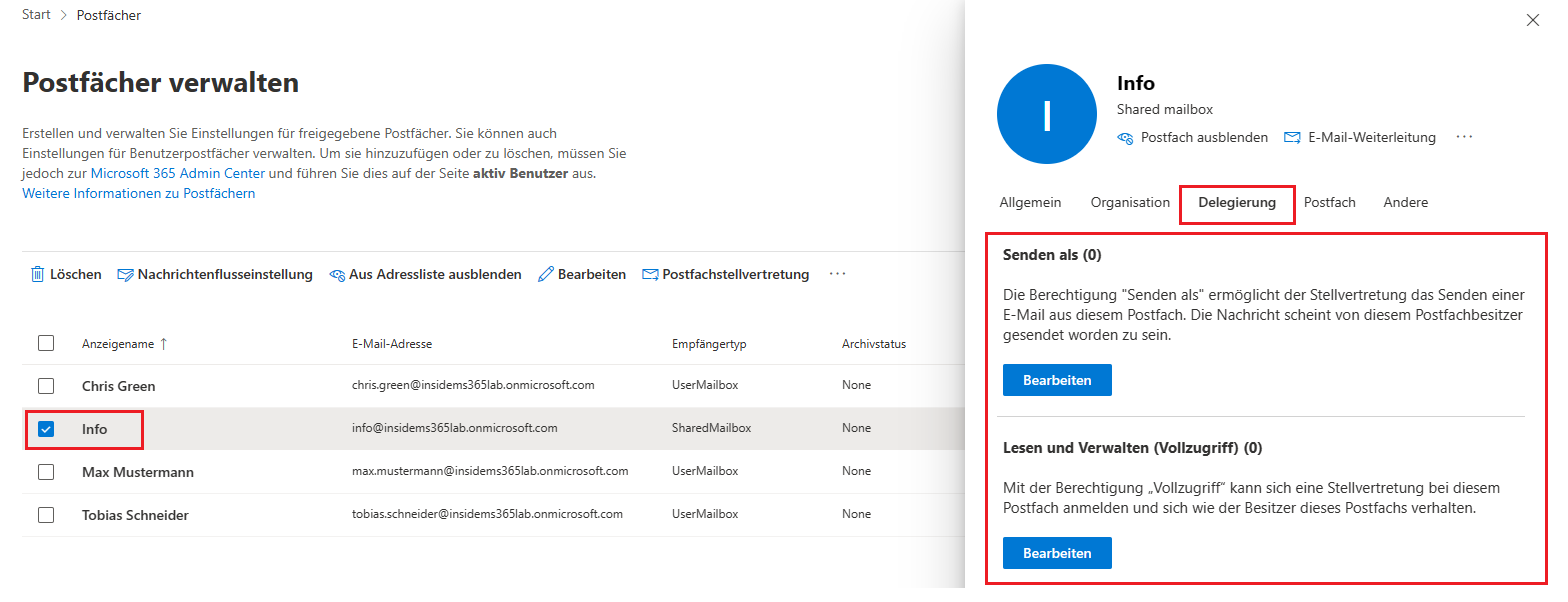Toggle the select-all checkbox in header
The height and width of the screenshot is (602, 1568).
46,343
